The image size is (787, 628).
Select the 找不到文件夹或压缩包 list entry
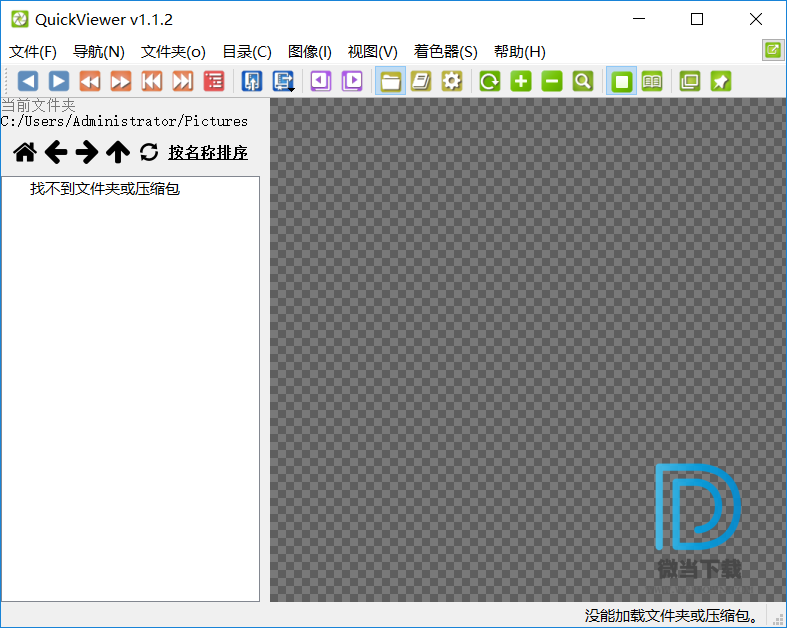point(105,189)
